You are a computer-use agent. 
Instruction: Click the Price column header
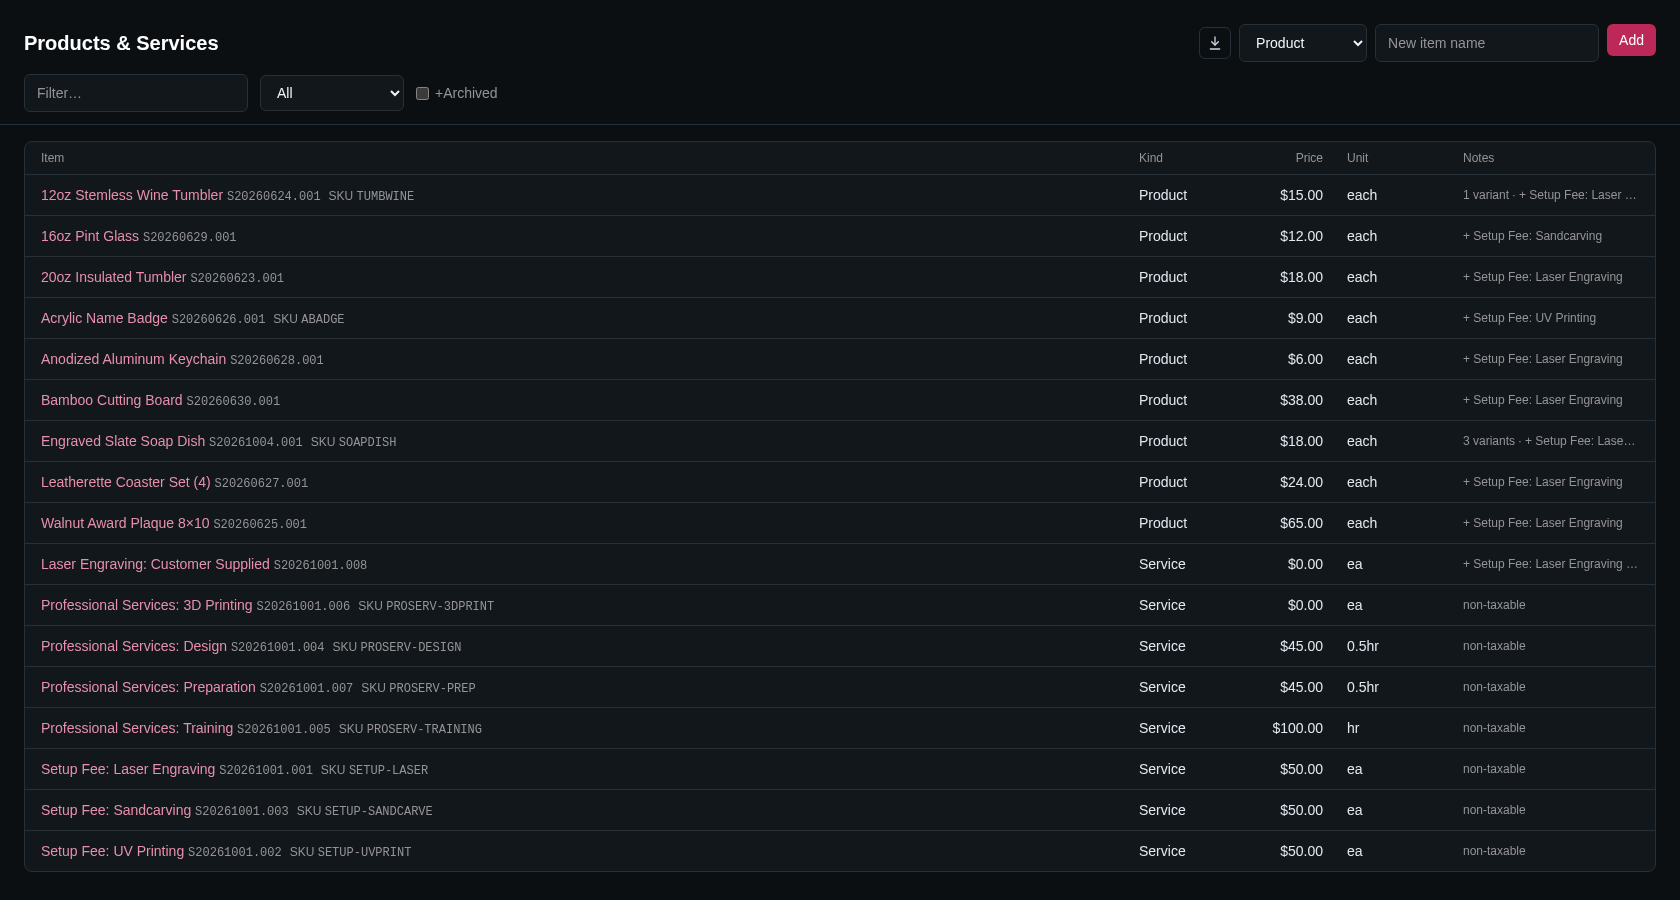point(1309,158)
